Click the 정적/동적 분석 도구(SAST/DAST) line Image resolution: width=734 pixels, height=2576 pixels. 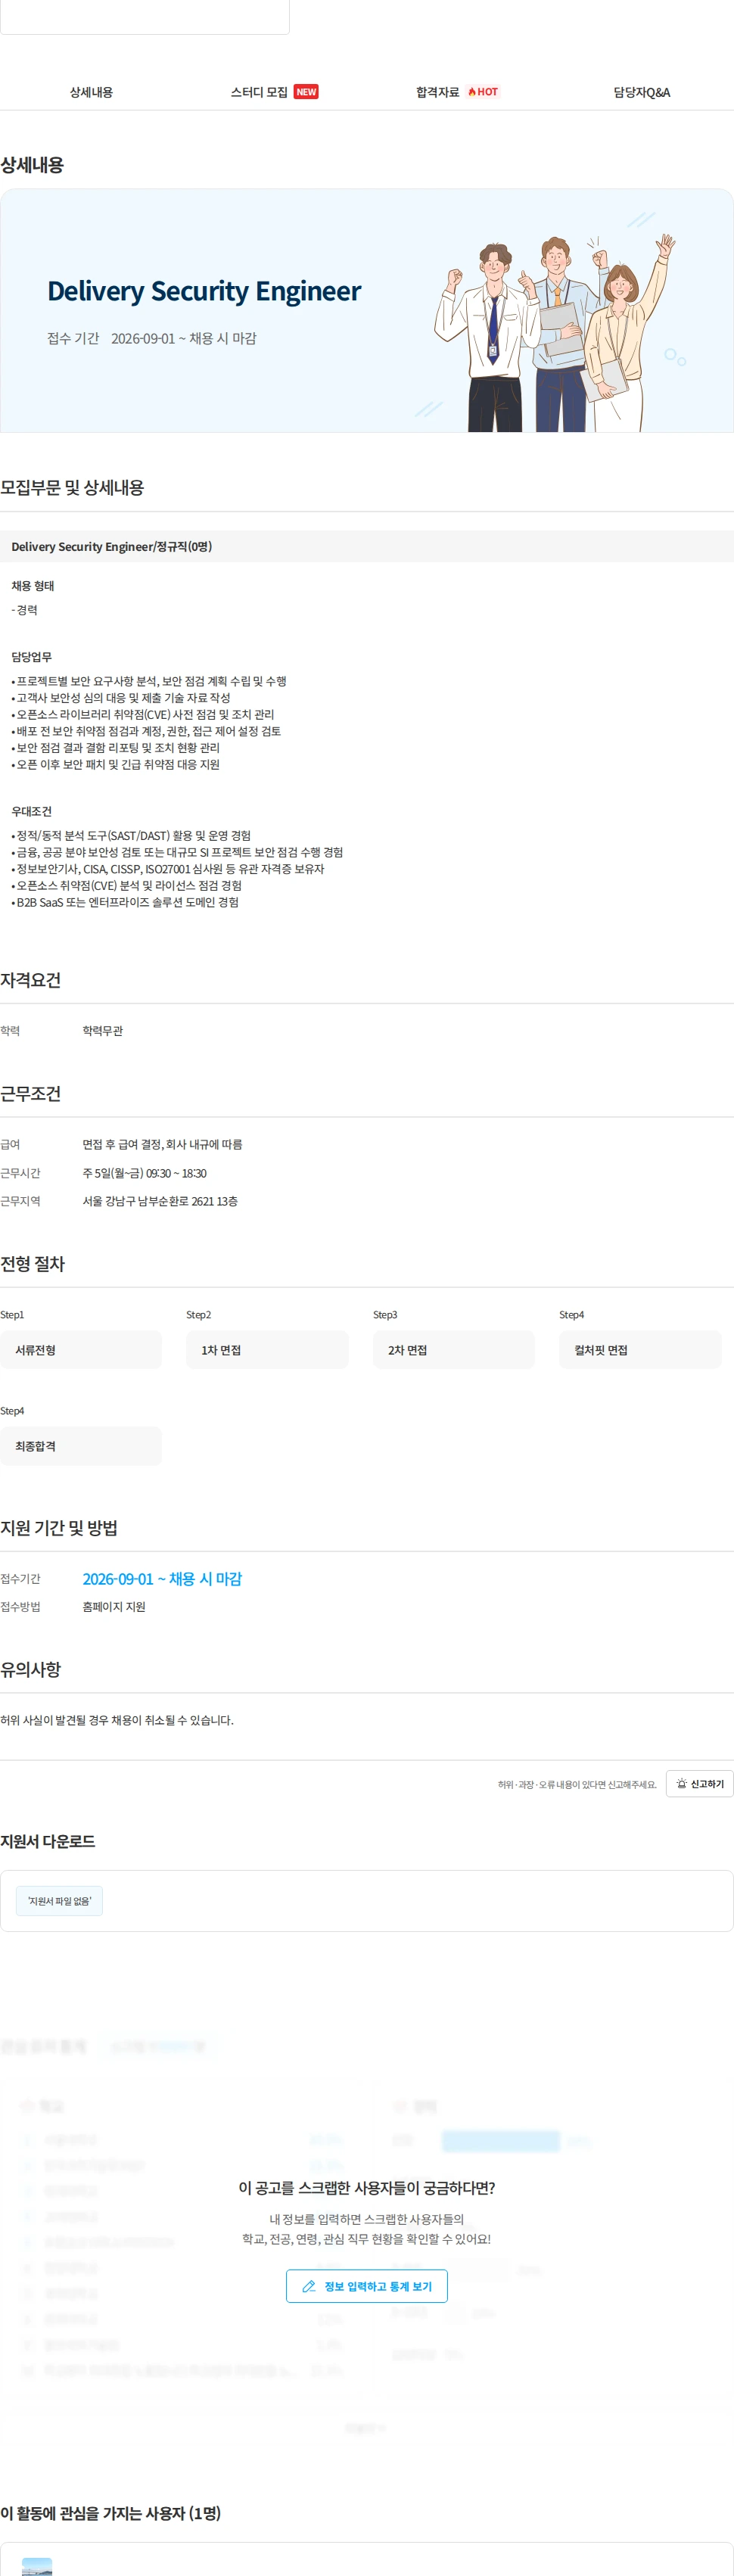pyautogui.click(x=131, y=835)
